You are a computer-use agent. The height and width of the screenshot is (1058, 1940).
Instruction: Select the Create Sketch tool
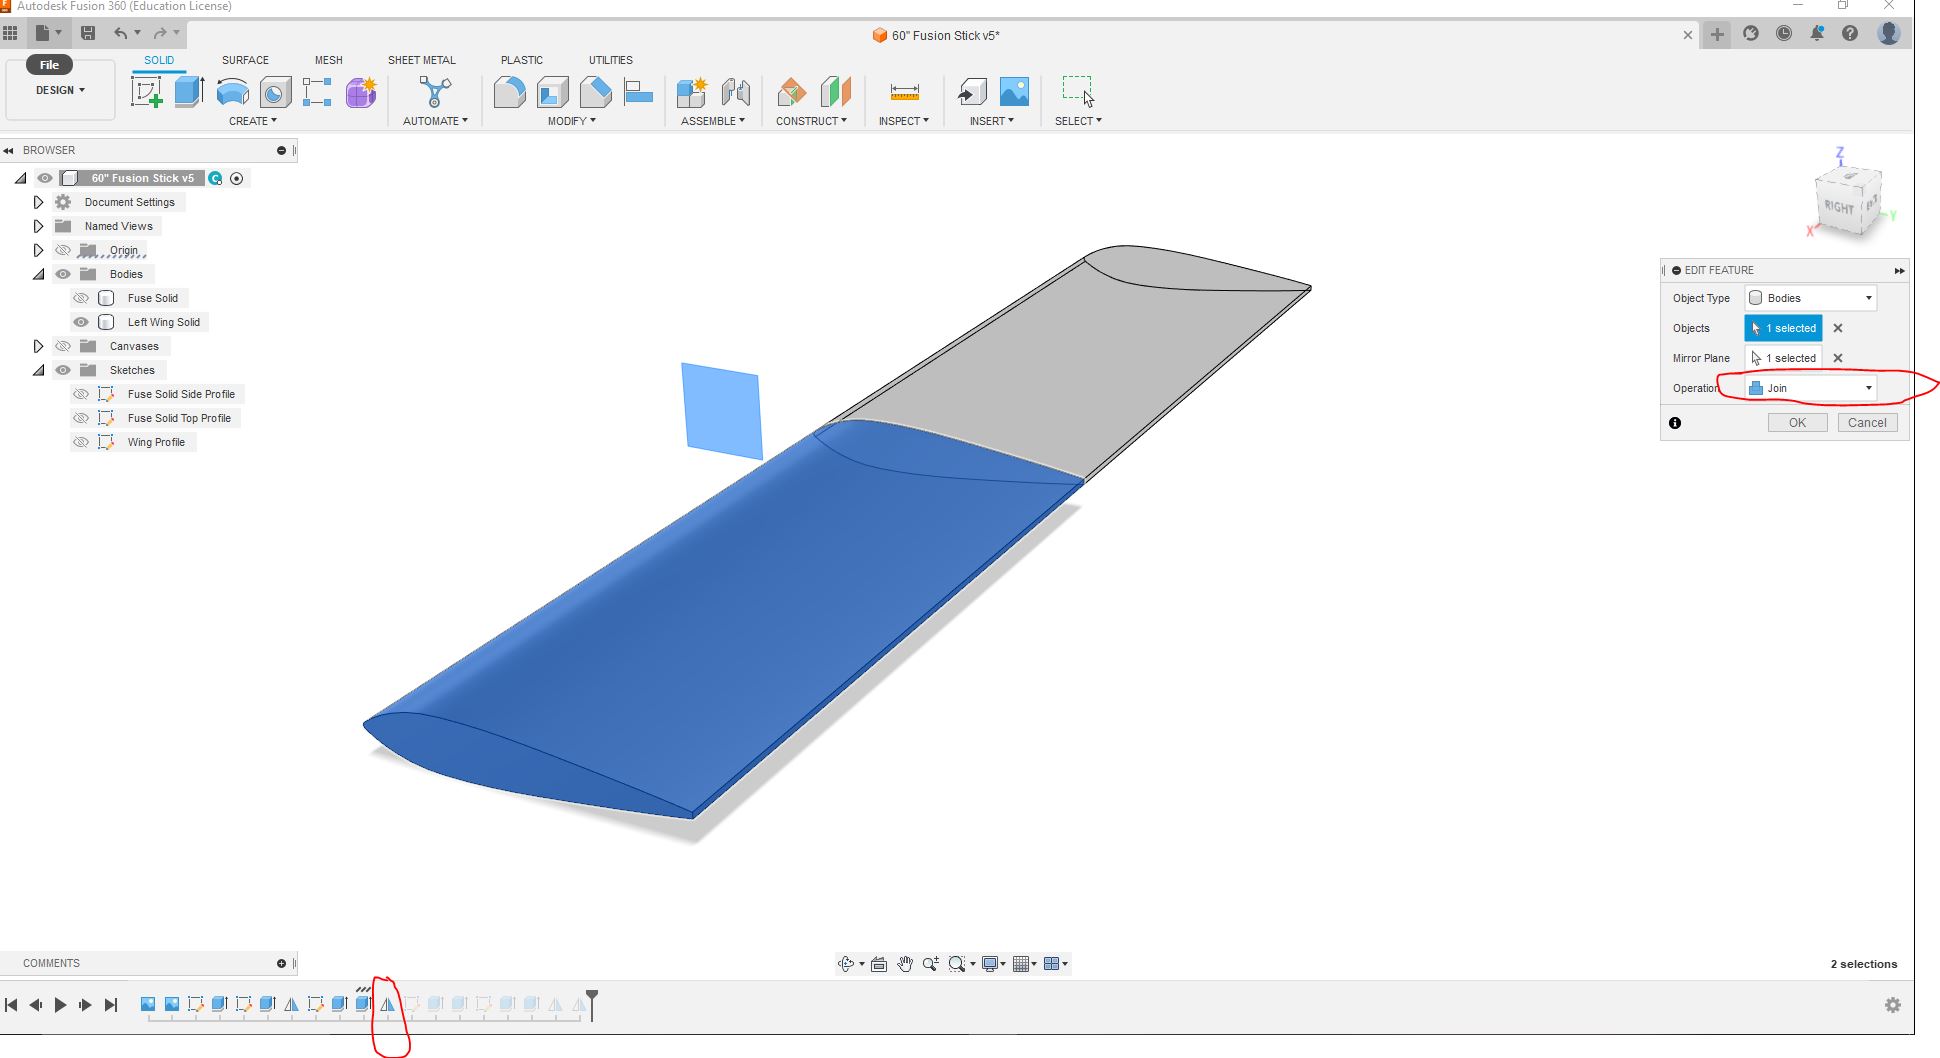(146, 93)
